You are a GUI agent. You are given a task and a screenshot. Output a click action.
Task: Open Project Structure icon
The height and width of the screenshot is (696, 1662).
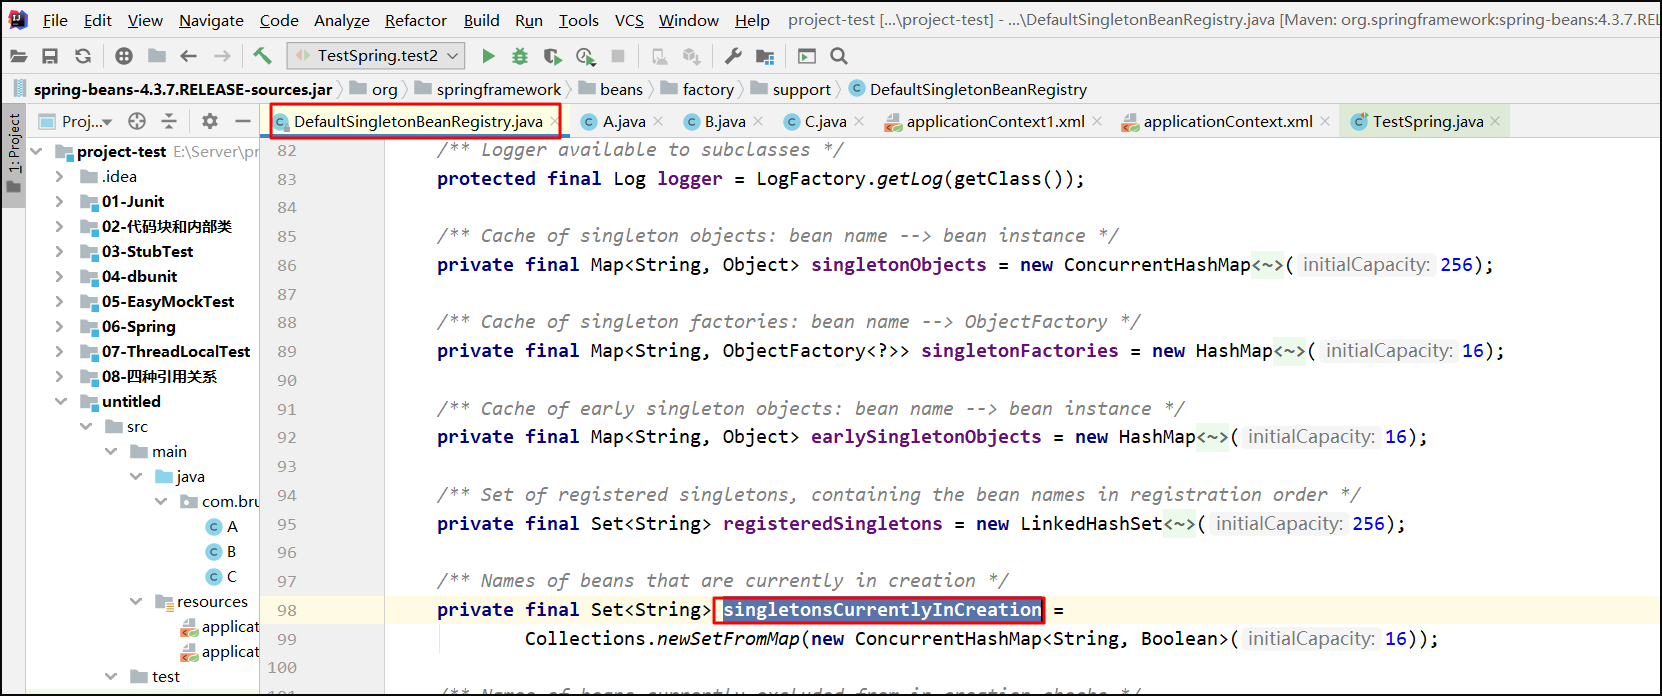(x=765, y=56)
